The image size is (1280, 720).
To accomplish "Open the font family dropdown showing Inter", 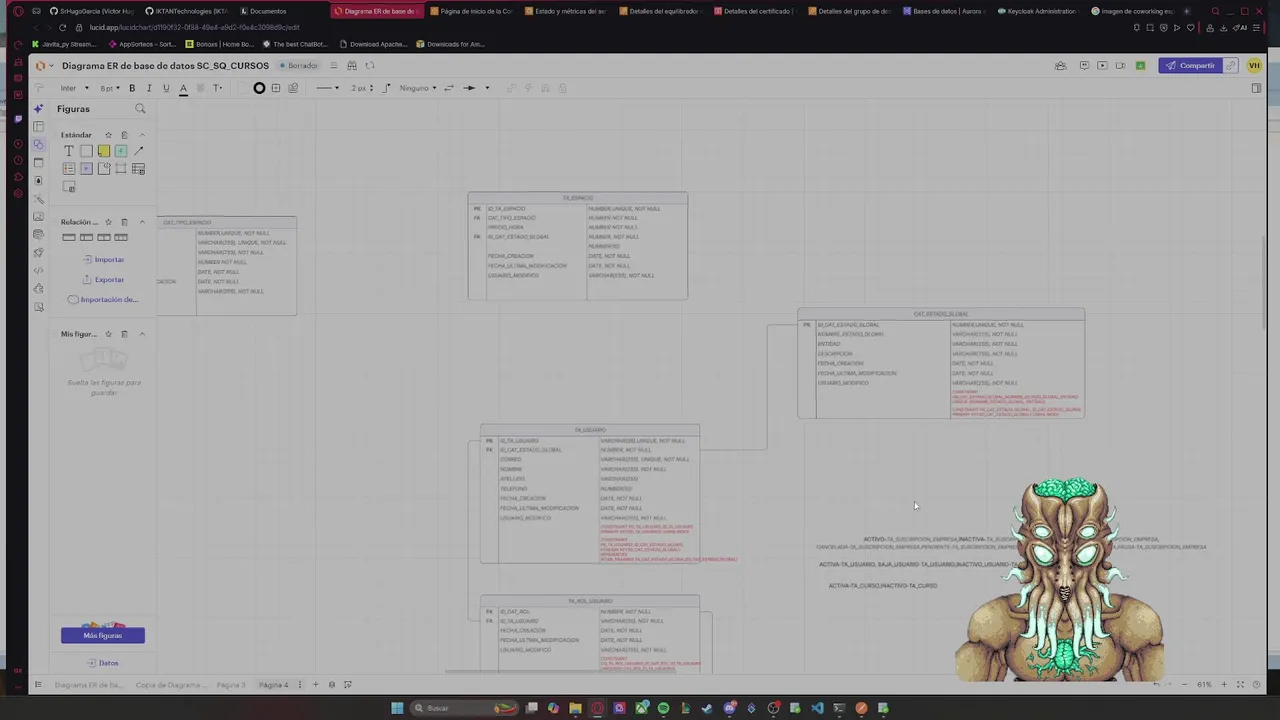I will tap(74, 88).
